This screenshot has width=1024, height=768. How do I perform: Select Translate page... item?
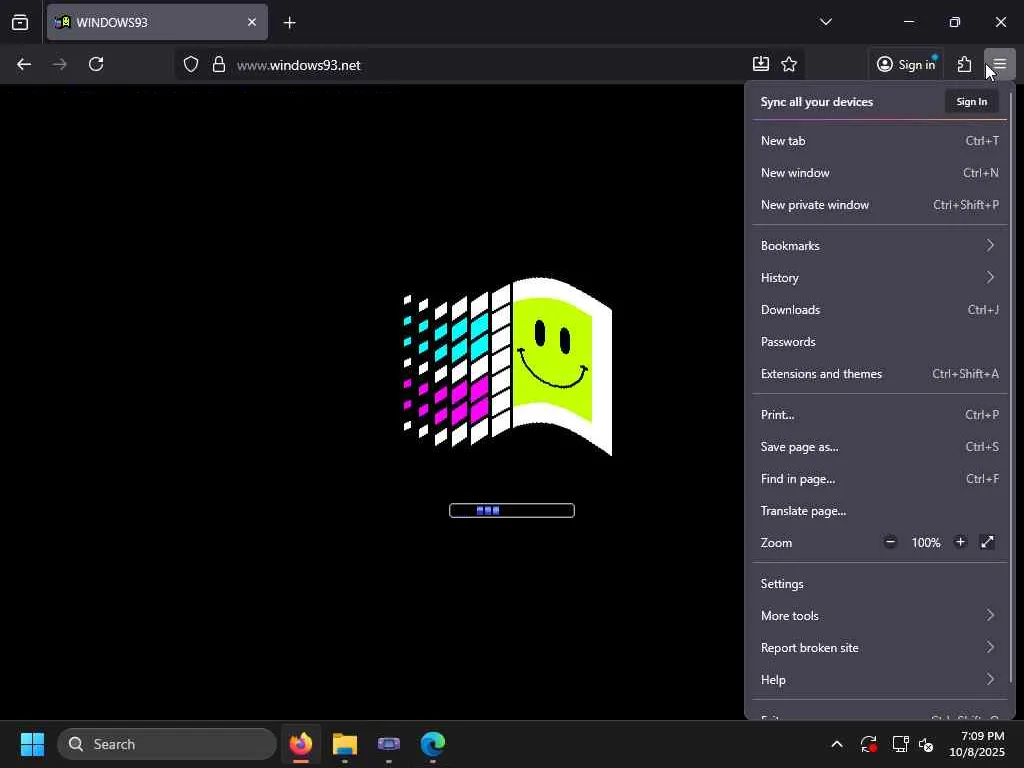[x=880, y=511]
